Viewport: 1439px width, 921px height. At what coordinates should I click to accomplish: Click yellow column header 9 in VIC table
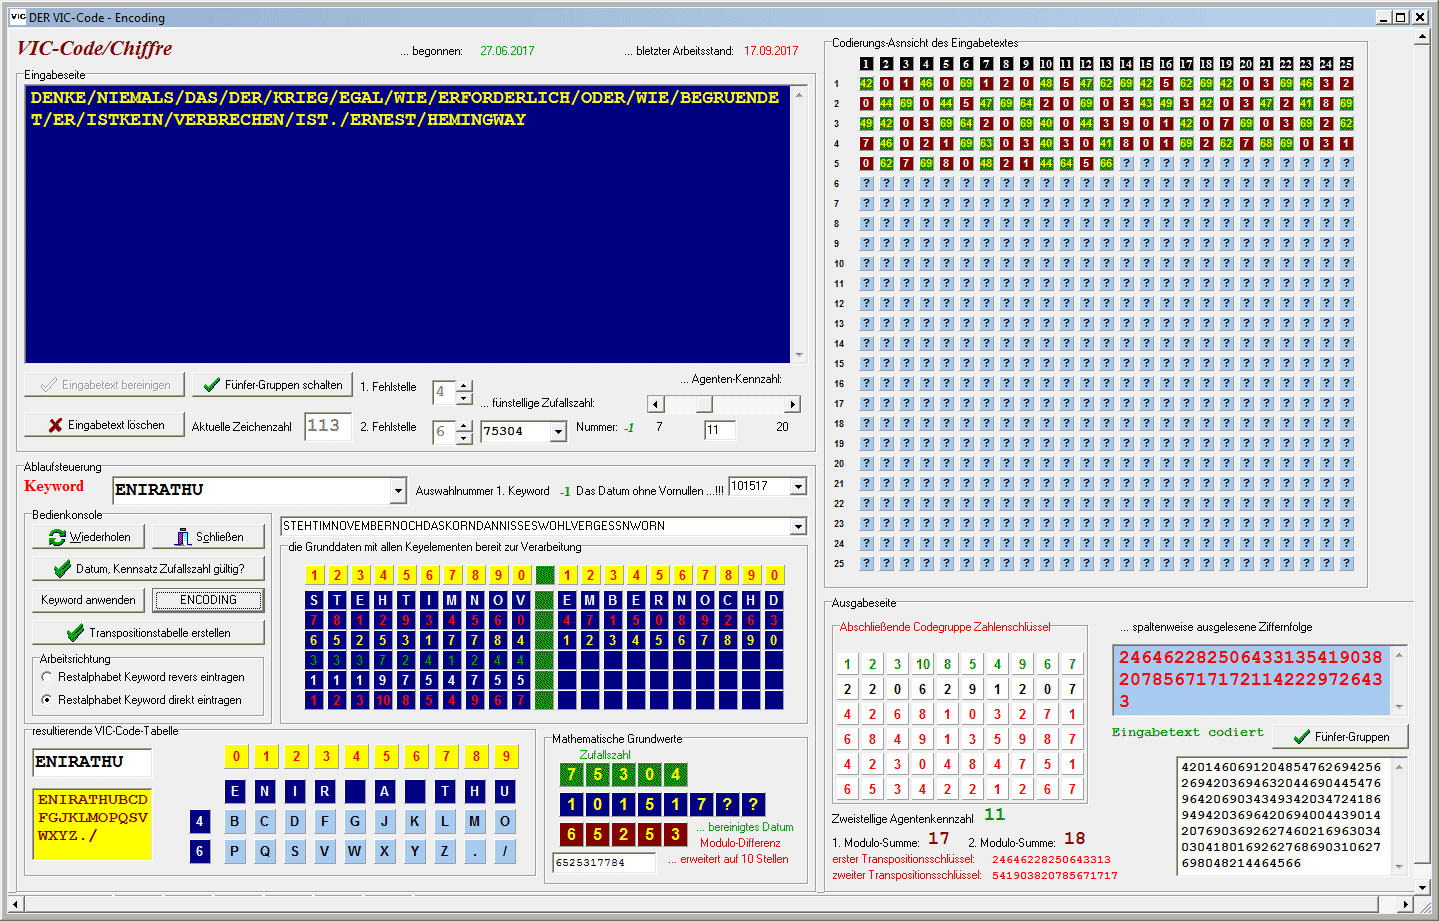(506, 757)
